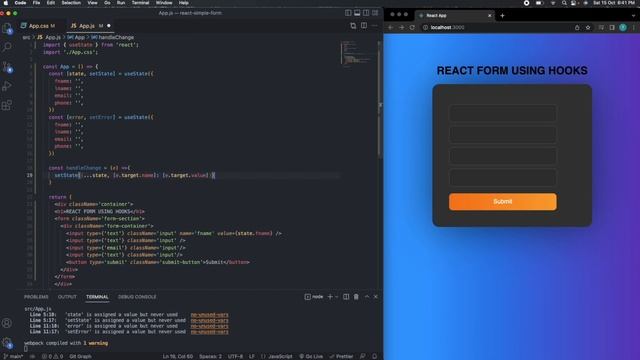
Task: Click the code minimap in the editor
Action: [x=357, y=53]
